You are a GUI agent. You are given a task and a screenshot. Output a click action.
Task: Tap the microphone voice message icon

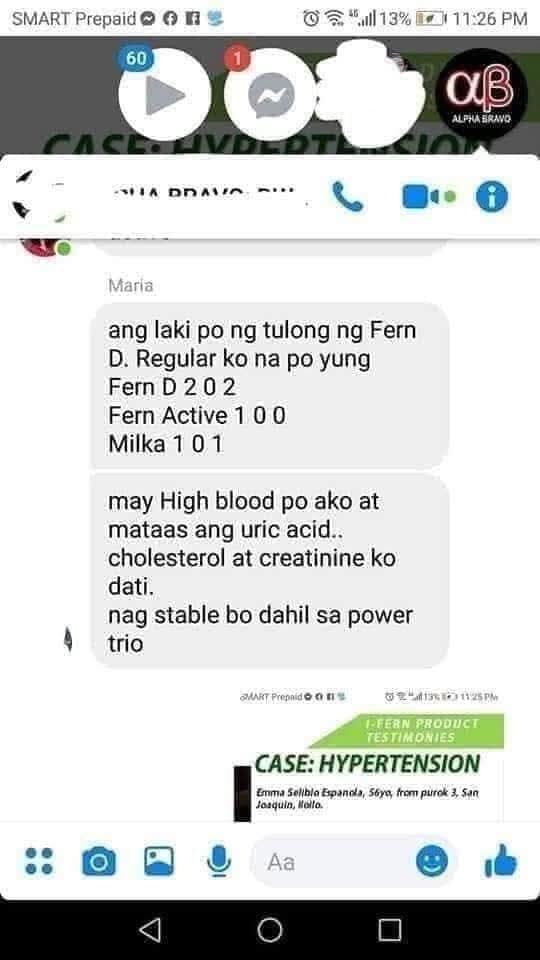pyautogui.click(x=219, y=862)
